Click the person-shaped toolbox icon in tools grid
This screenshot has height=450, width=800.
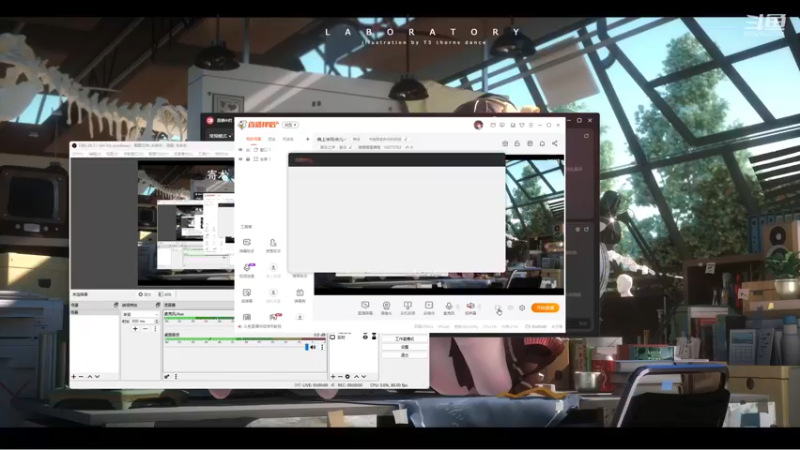(x=273, y=242)
